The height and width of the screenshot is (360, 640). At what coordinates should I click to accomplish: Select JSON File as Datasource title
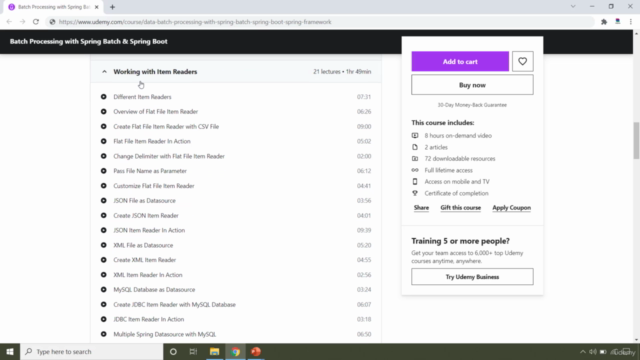tap(144, 200)
